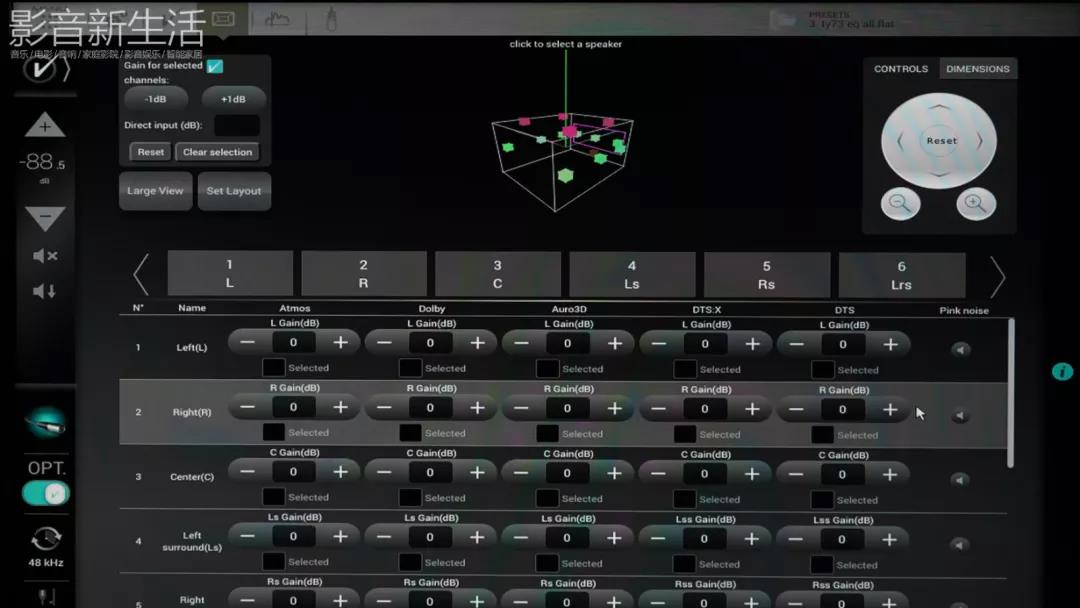Click the Set Layout button

(x=234, y=191)
